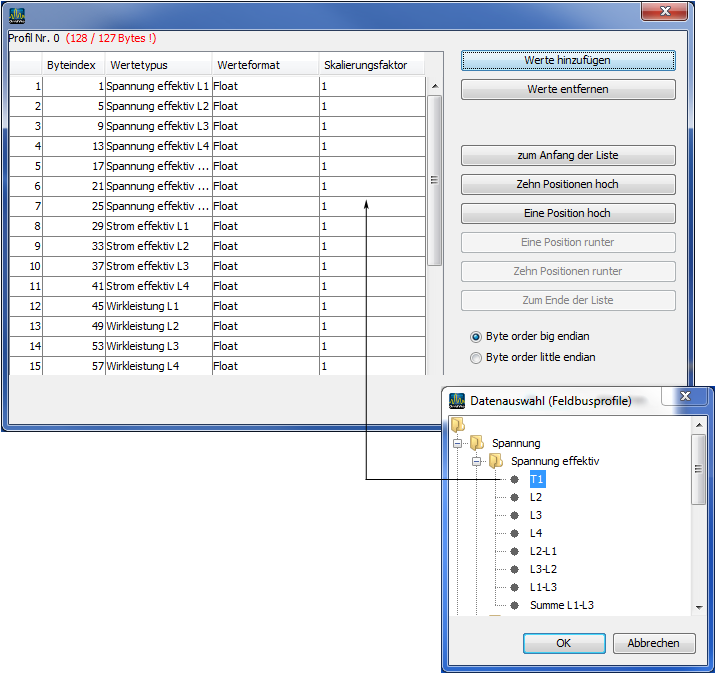Click the application icon in main title bar
The height and width of the screenshot is (677, 720).
pyautogui.click(x=17, y=15)
